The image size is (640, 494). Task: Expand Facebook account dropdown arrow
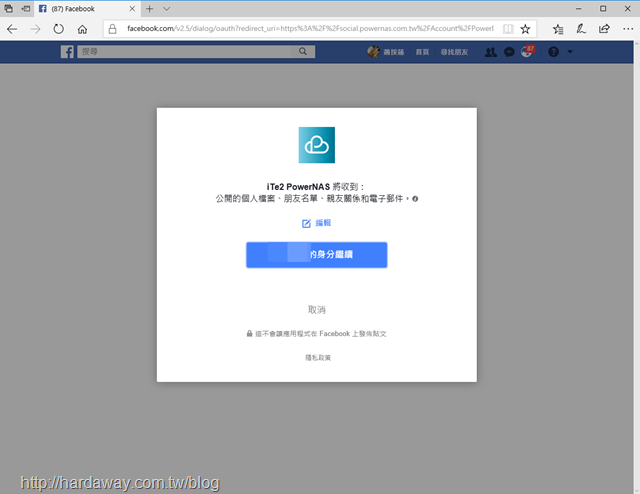[570, 52]
